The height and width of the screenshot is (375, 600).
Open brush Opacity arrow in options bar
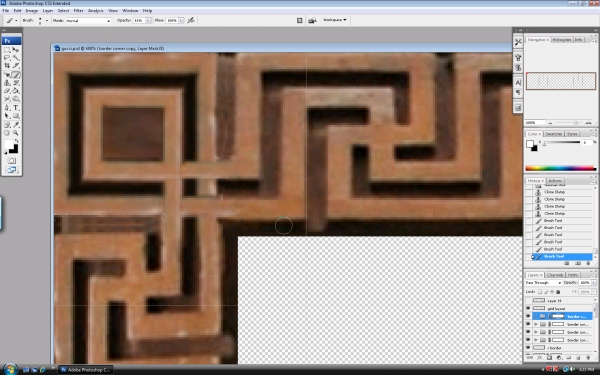click(148, 21)
